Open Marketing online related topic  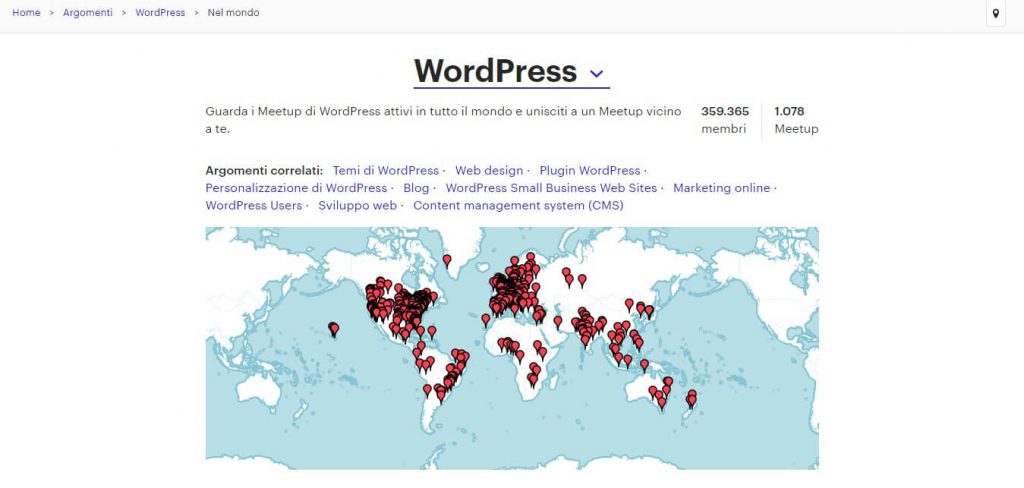722,188
